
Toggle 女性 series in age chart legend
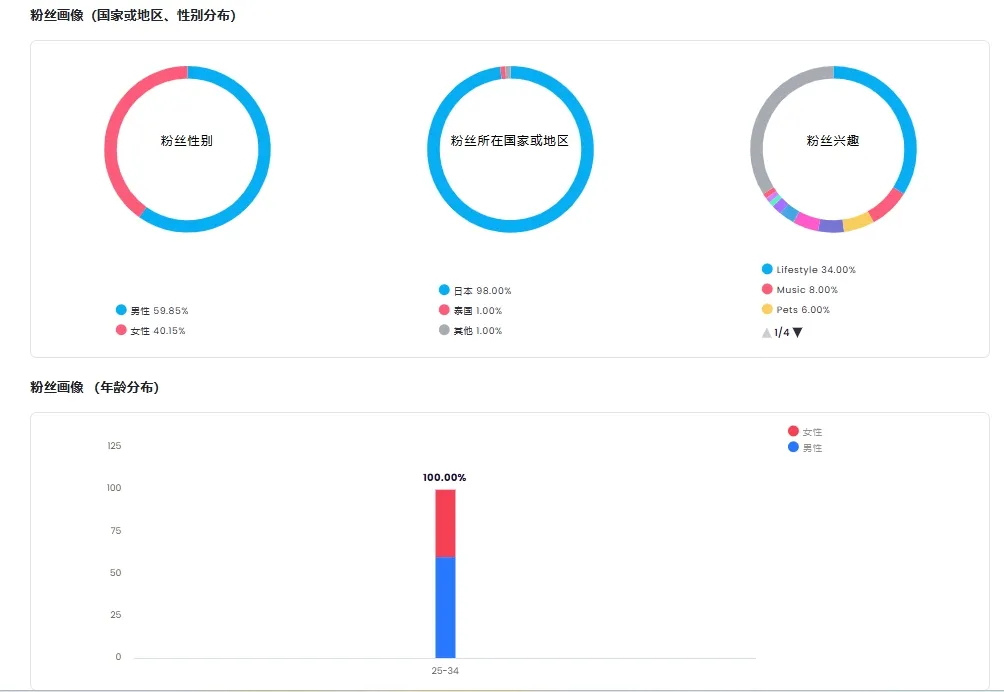coord(806,432)
